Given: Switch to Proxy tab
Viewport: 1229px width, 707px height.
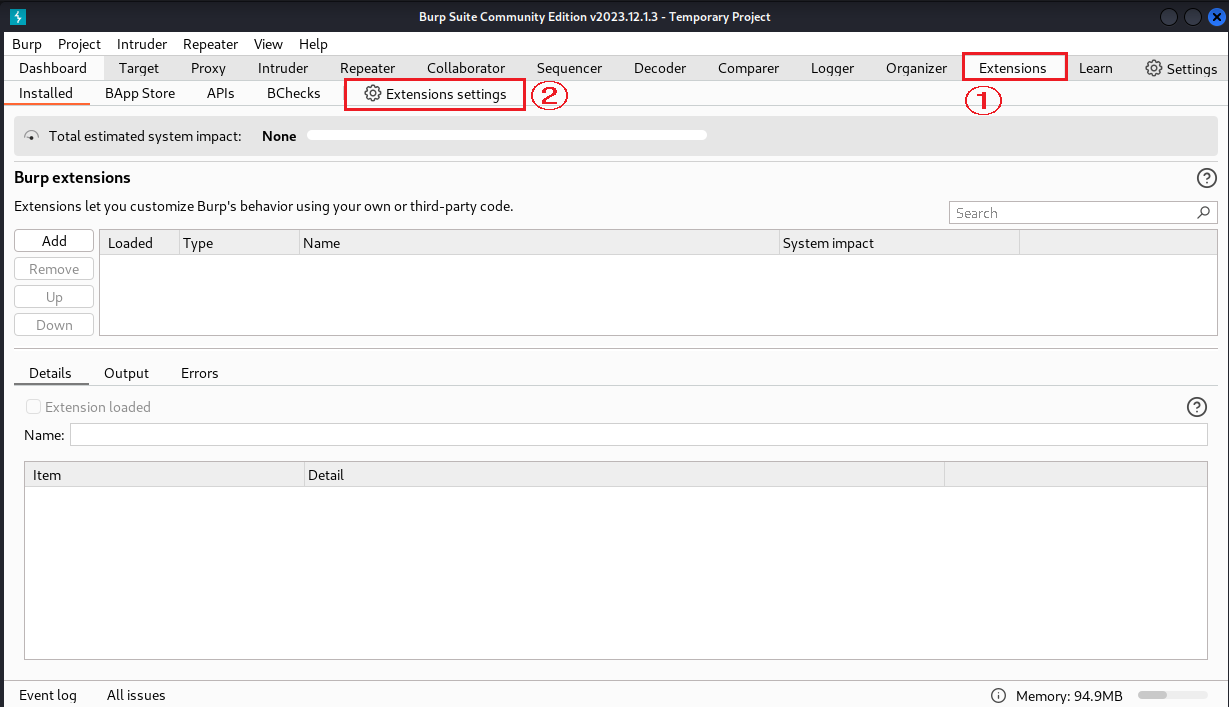Looking at the screenshot, I should (208, 68).
